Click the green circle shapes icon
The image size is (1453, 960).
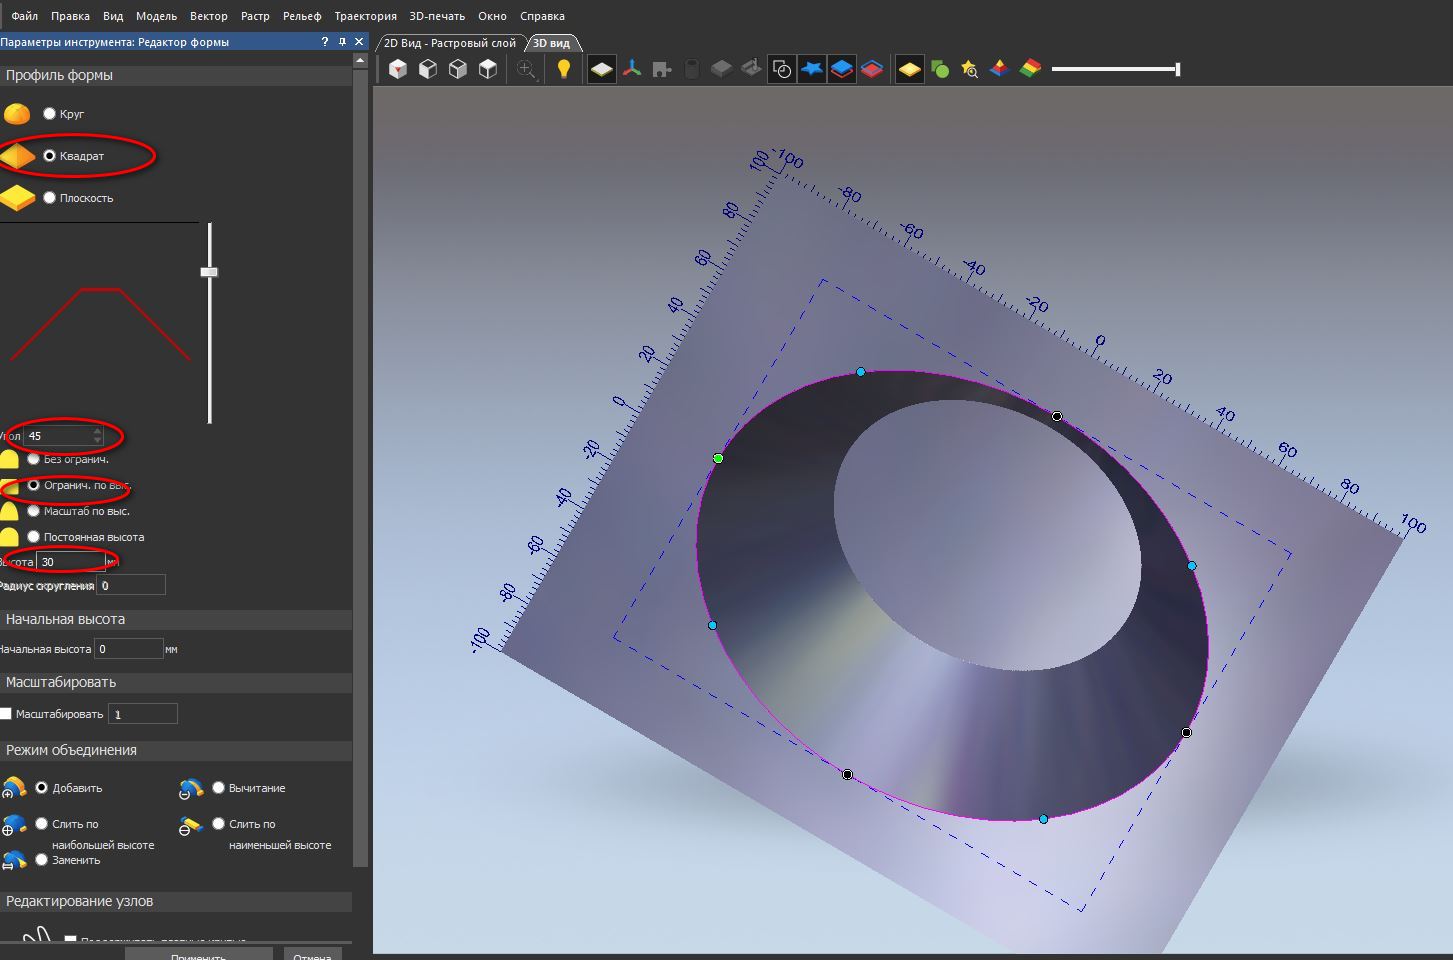(x=940, y=69)
